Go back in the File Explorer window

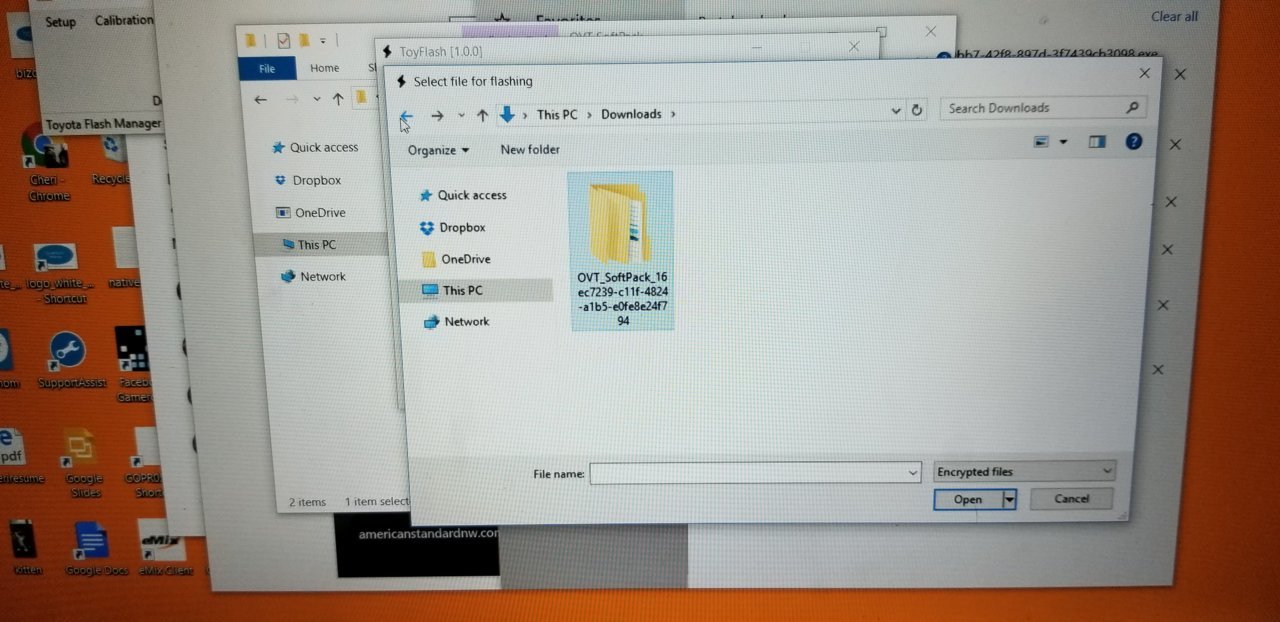[261, 99]
